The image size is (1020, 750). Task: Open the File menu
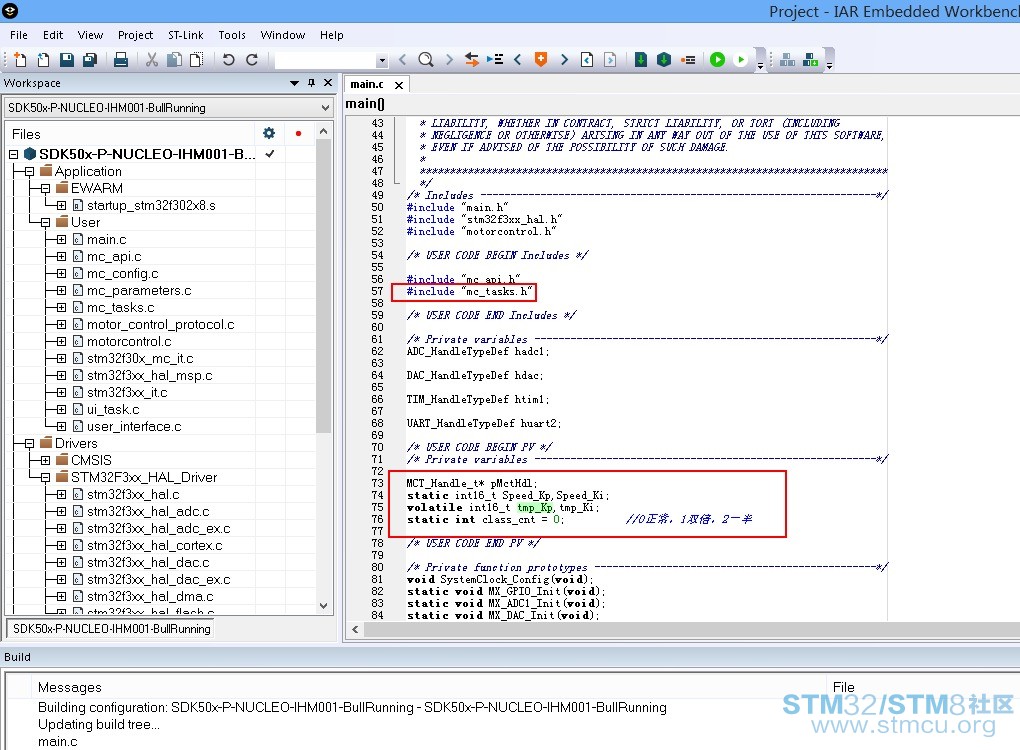click(x=19, y=35)
